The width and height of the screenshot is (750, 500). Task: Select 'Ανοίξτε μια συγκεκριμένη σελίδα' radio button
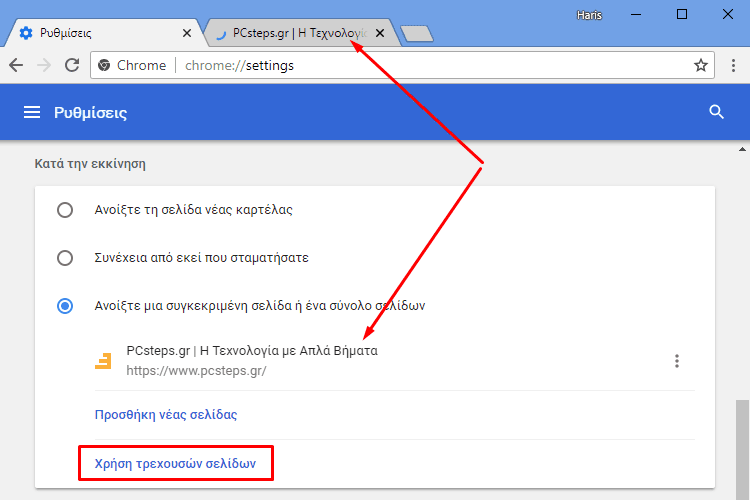[65, 306]
